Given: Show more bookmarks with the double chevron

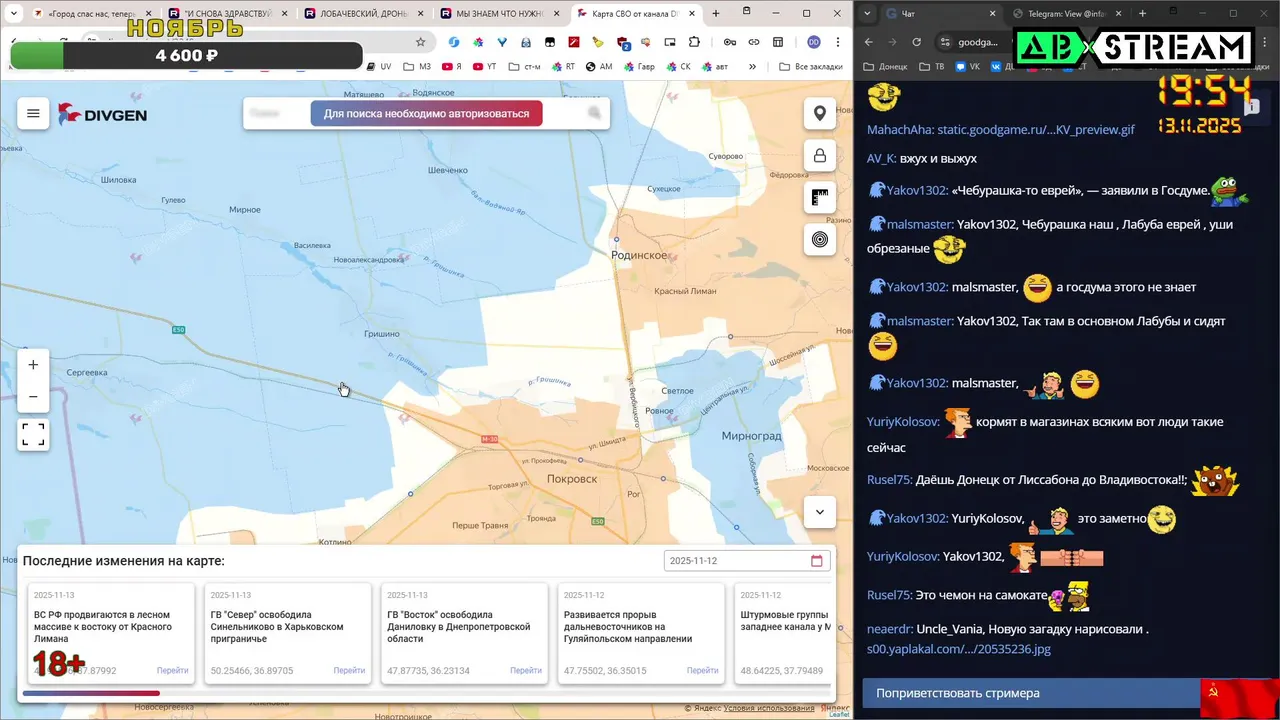Looking at the screenshot, I should click(753, 66).
